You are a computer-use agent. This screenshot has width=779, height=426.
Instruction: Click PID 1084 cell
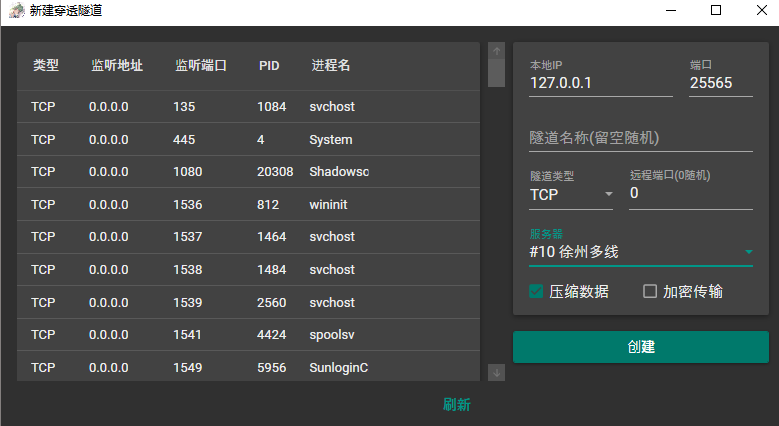pyautogui.click(x=272, y=106)
